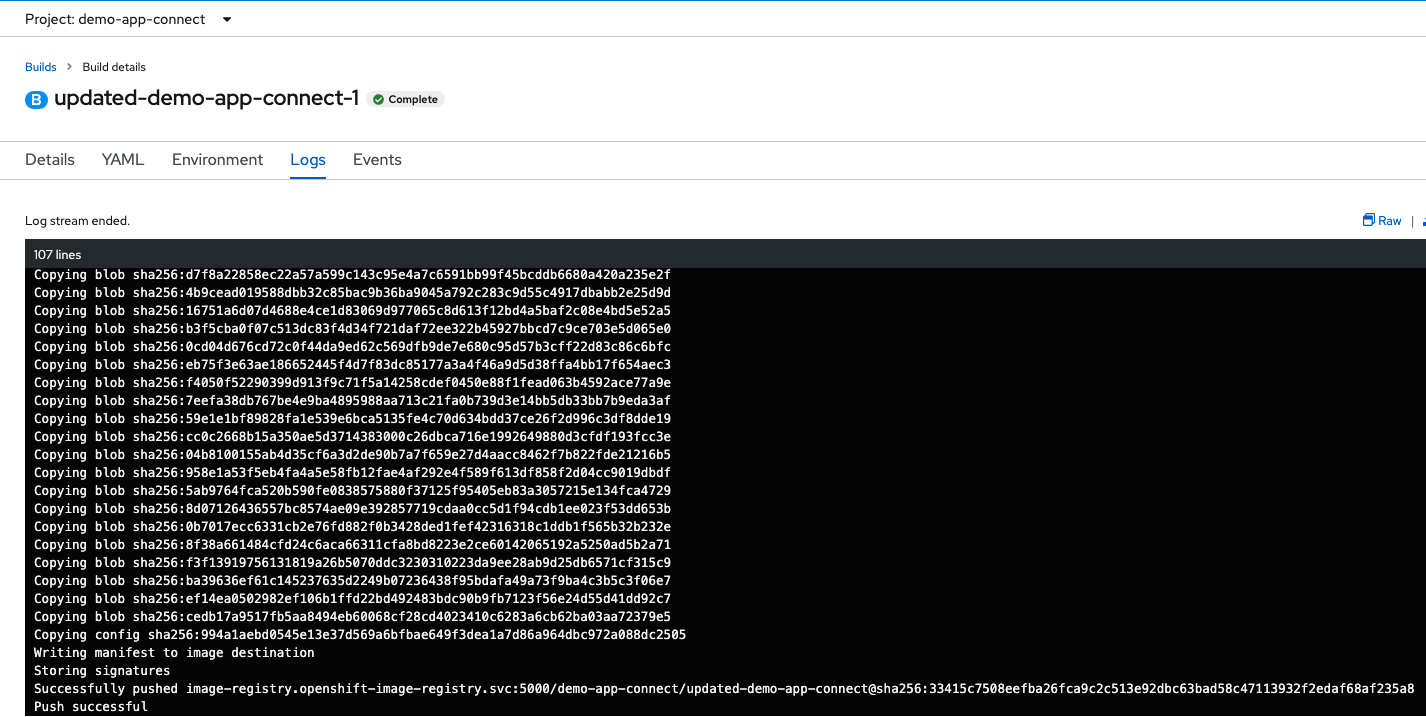Collapse the Project dropdown arrow
Viewport: 1426px width, 717px height.
coord(227,18)
